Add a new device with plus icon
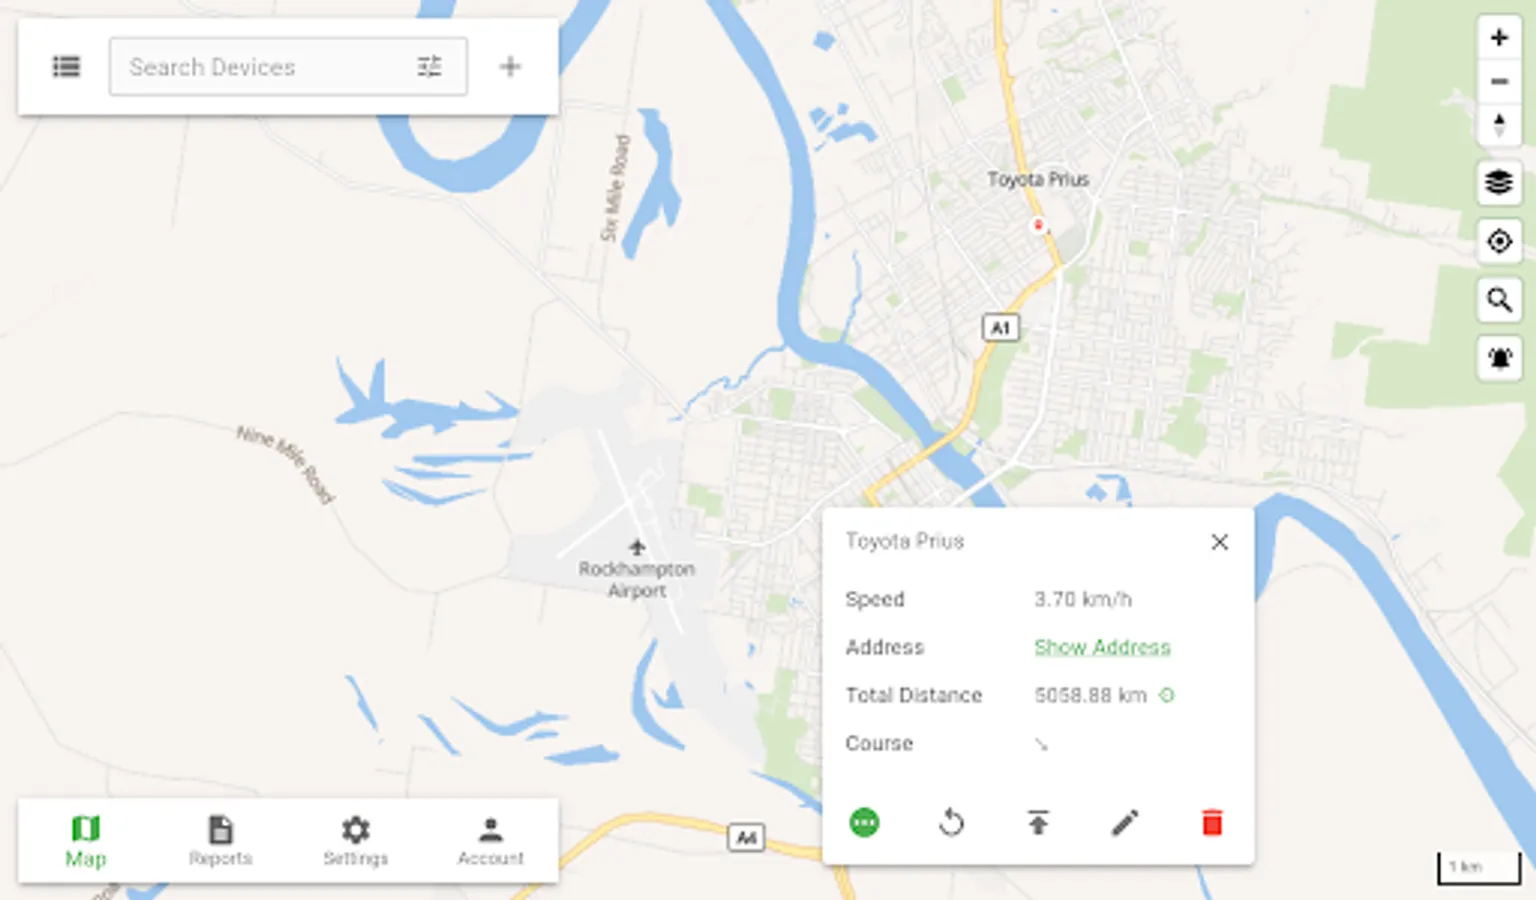Screen dimensions: 1536x900 tap(510, 67)
